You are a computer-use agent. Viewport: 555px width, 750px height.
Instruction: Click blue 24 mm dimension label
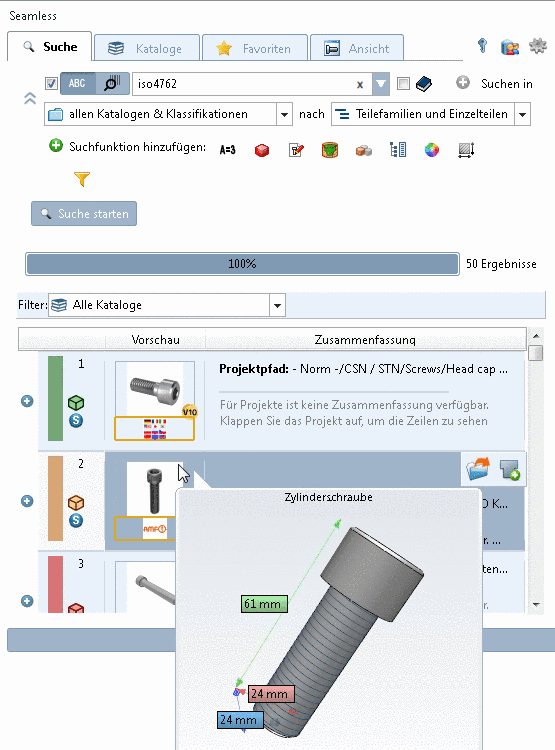click(240, 719)
